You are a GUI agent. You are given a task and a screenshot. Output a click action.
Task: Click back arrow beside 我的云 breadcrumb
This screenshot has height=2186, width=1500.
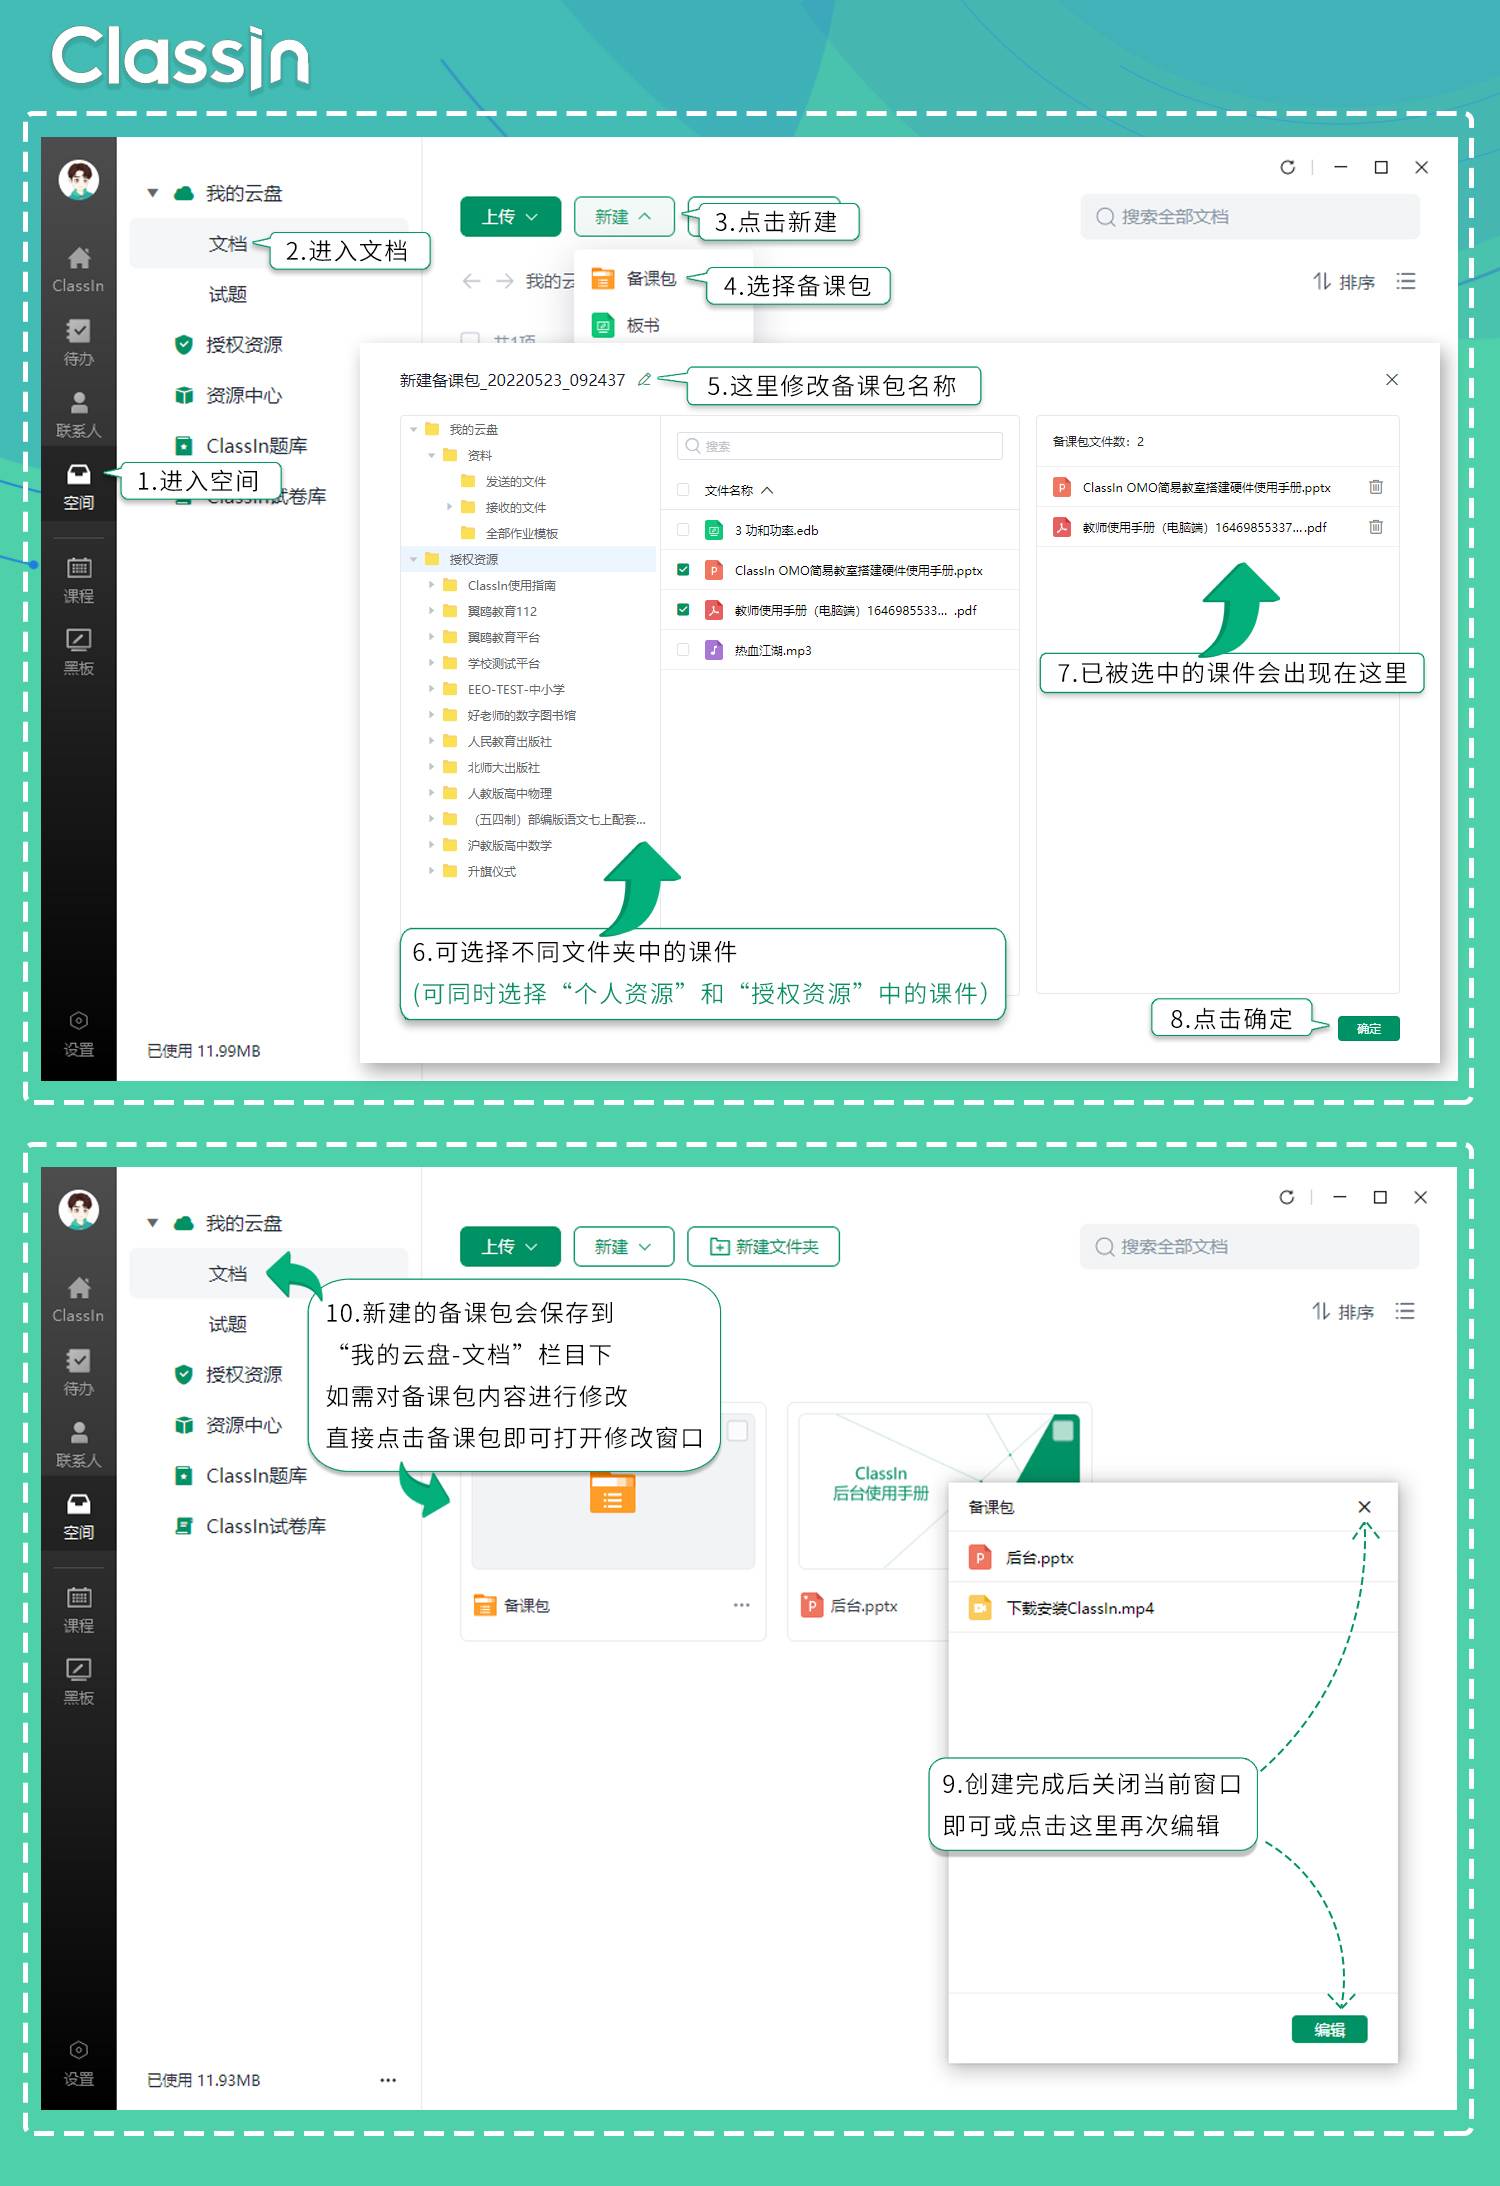471,281
